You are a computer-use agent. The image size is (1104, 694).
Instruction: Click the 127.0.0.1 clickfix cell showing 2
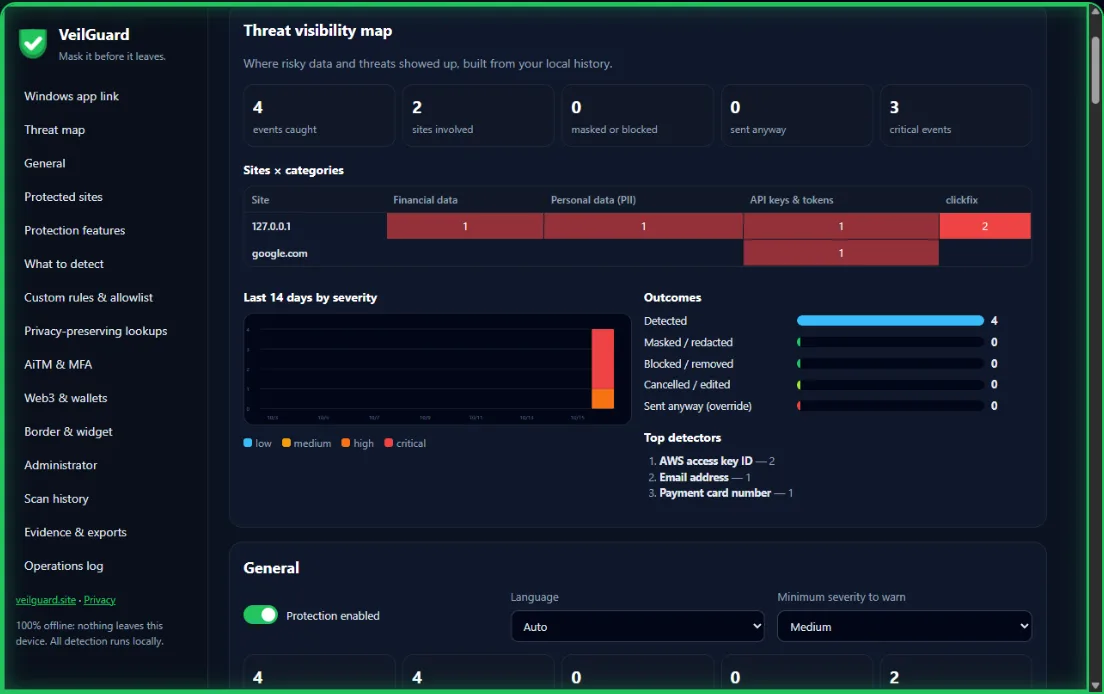tap(985, 226)
